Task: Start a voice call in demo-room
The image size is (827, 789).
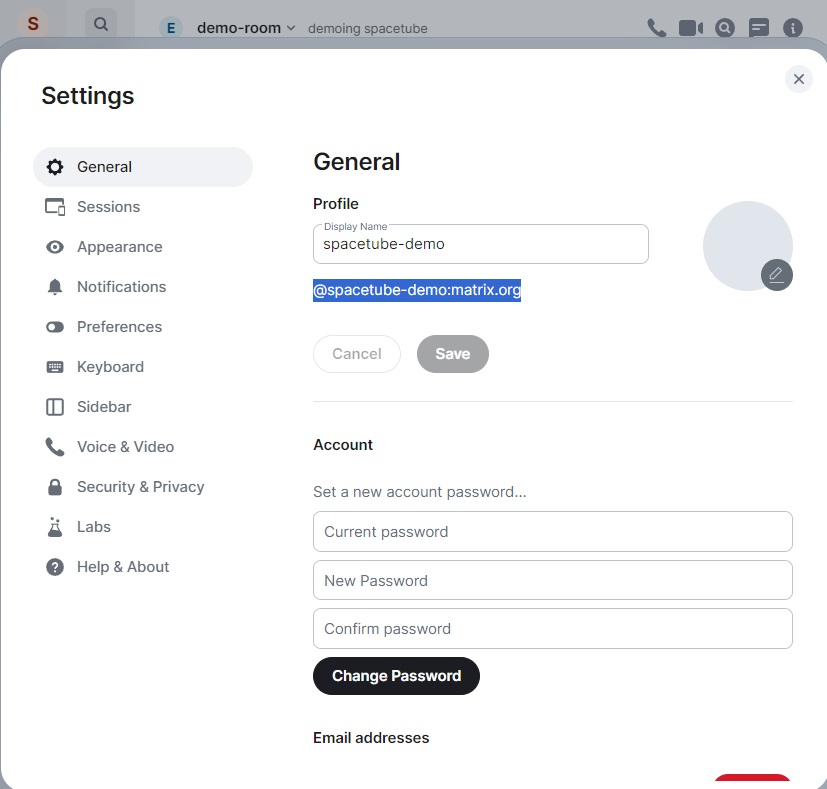Action: 657,27
